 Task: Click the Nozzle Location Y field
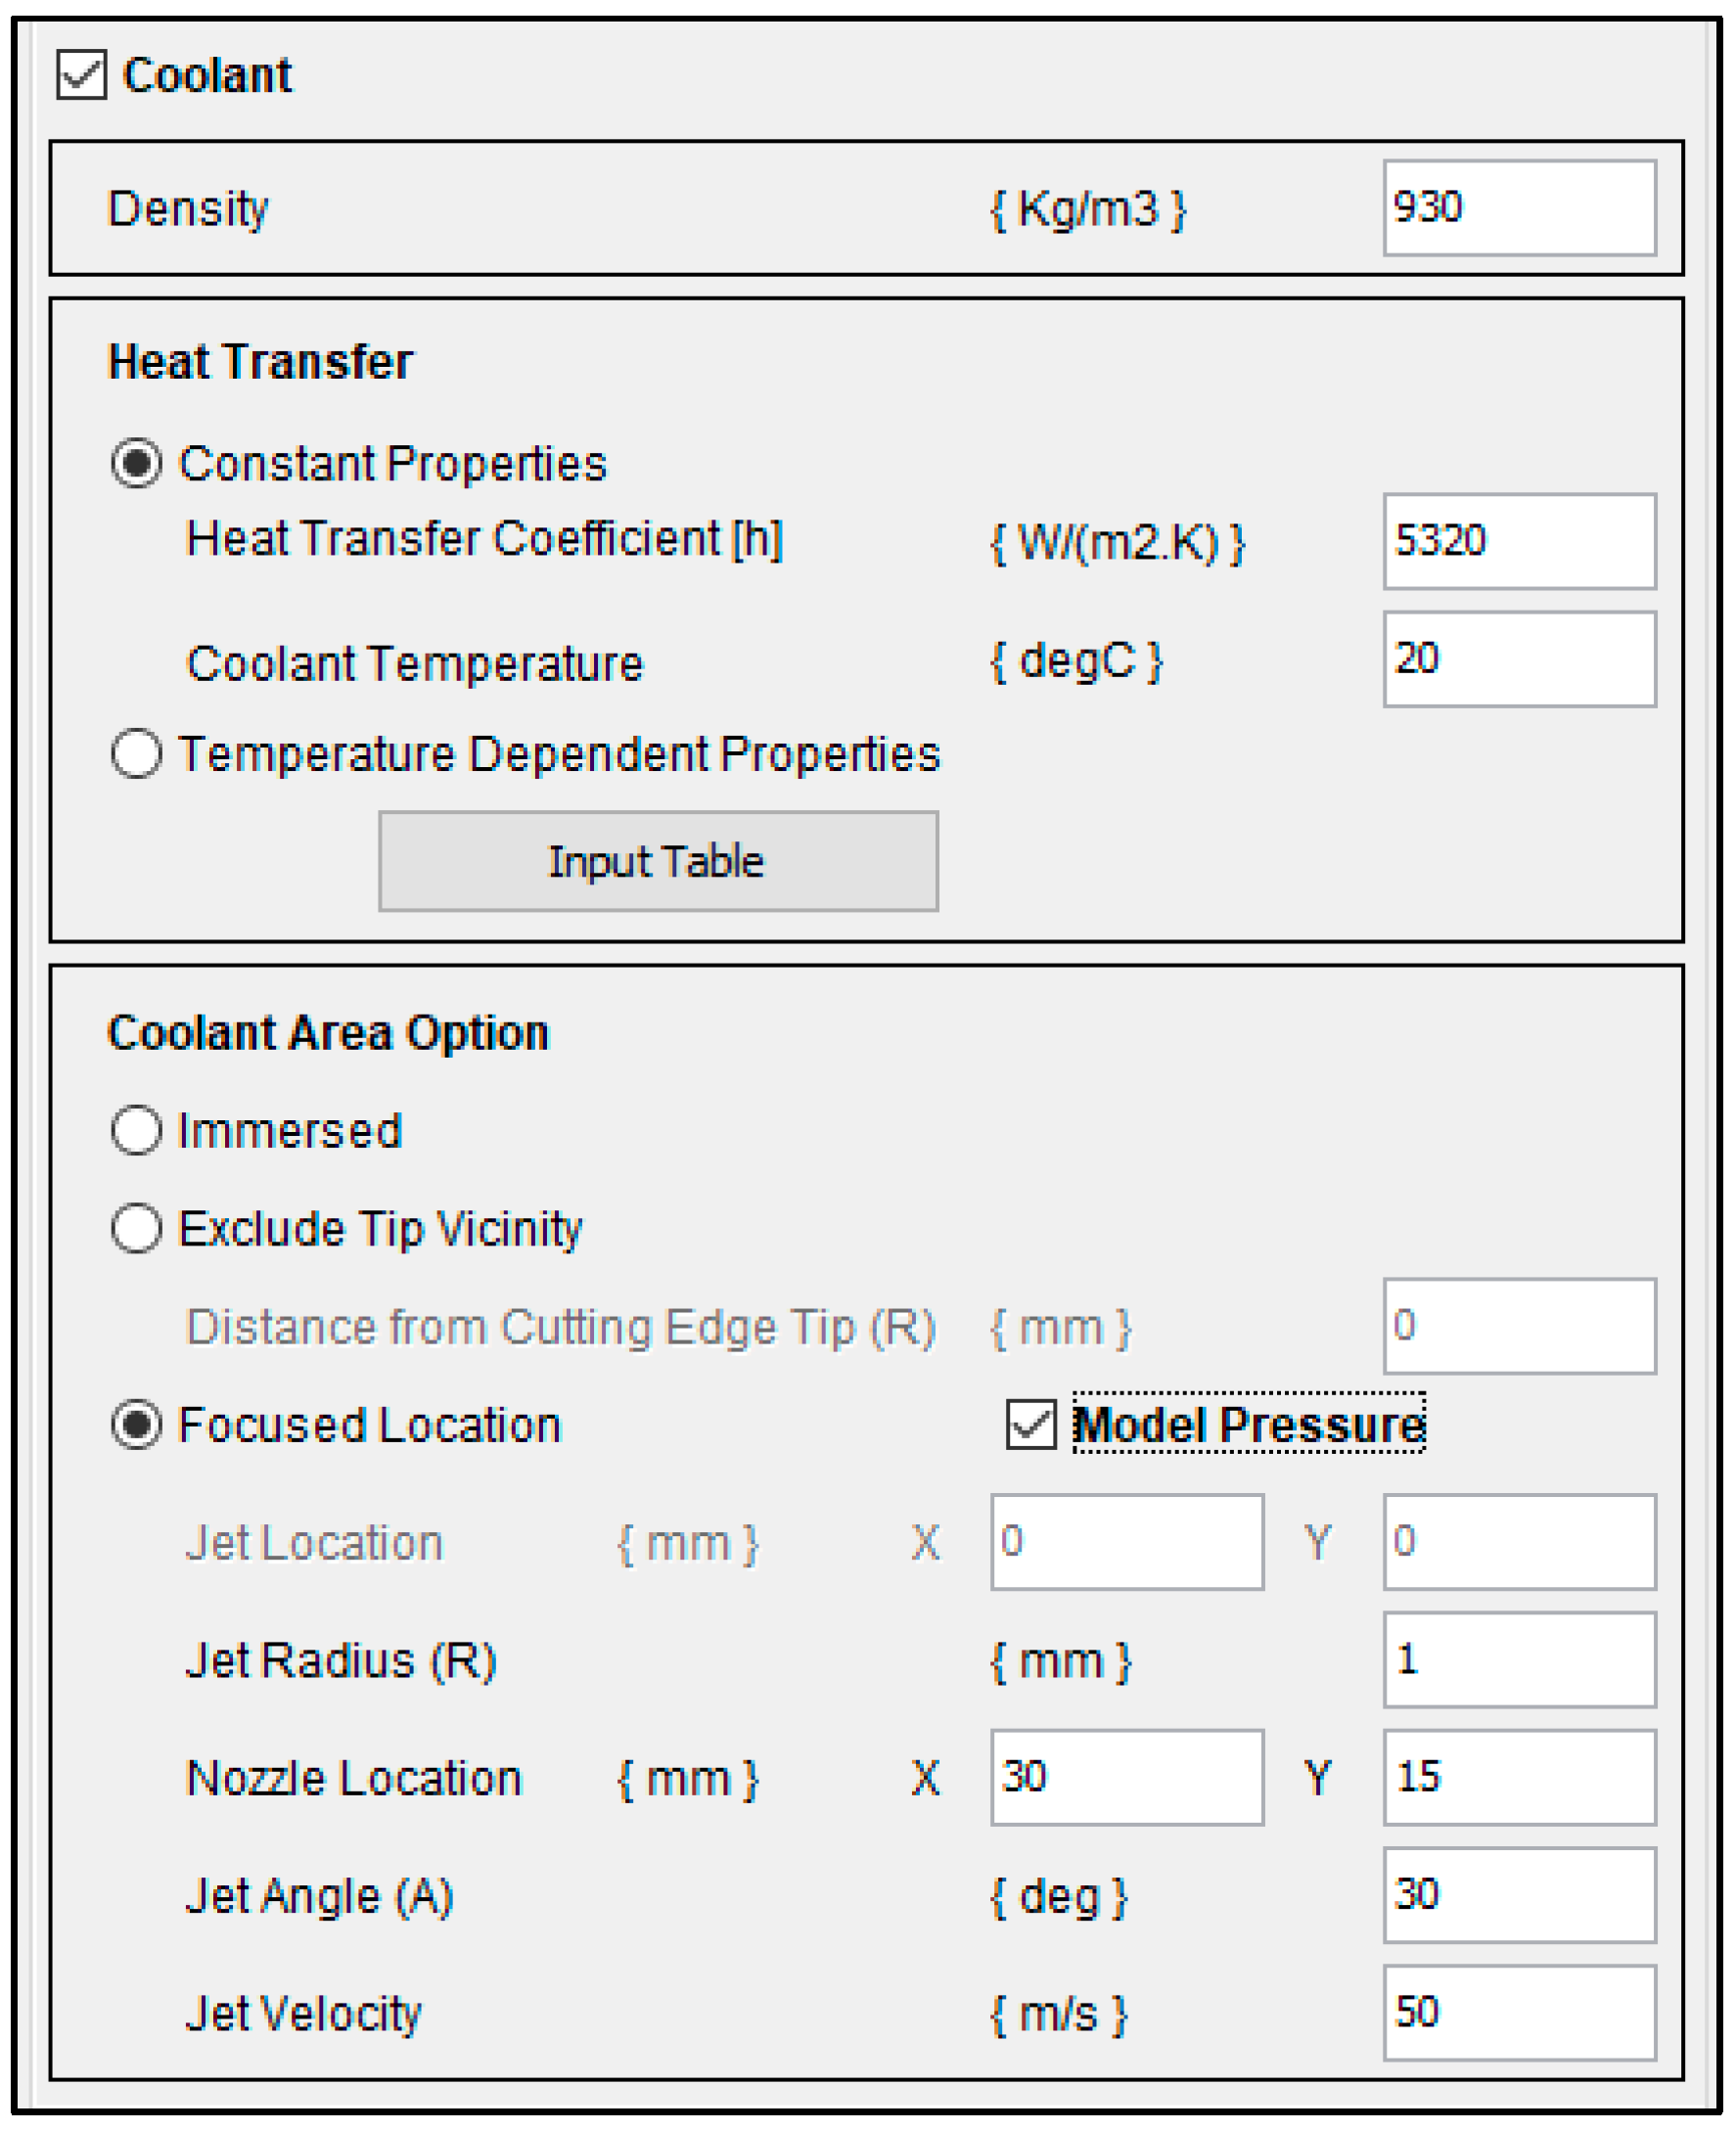[1519, 1778]
